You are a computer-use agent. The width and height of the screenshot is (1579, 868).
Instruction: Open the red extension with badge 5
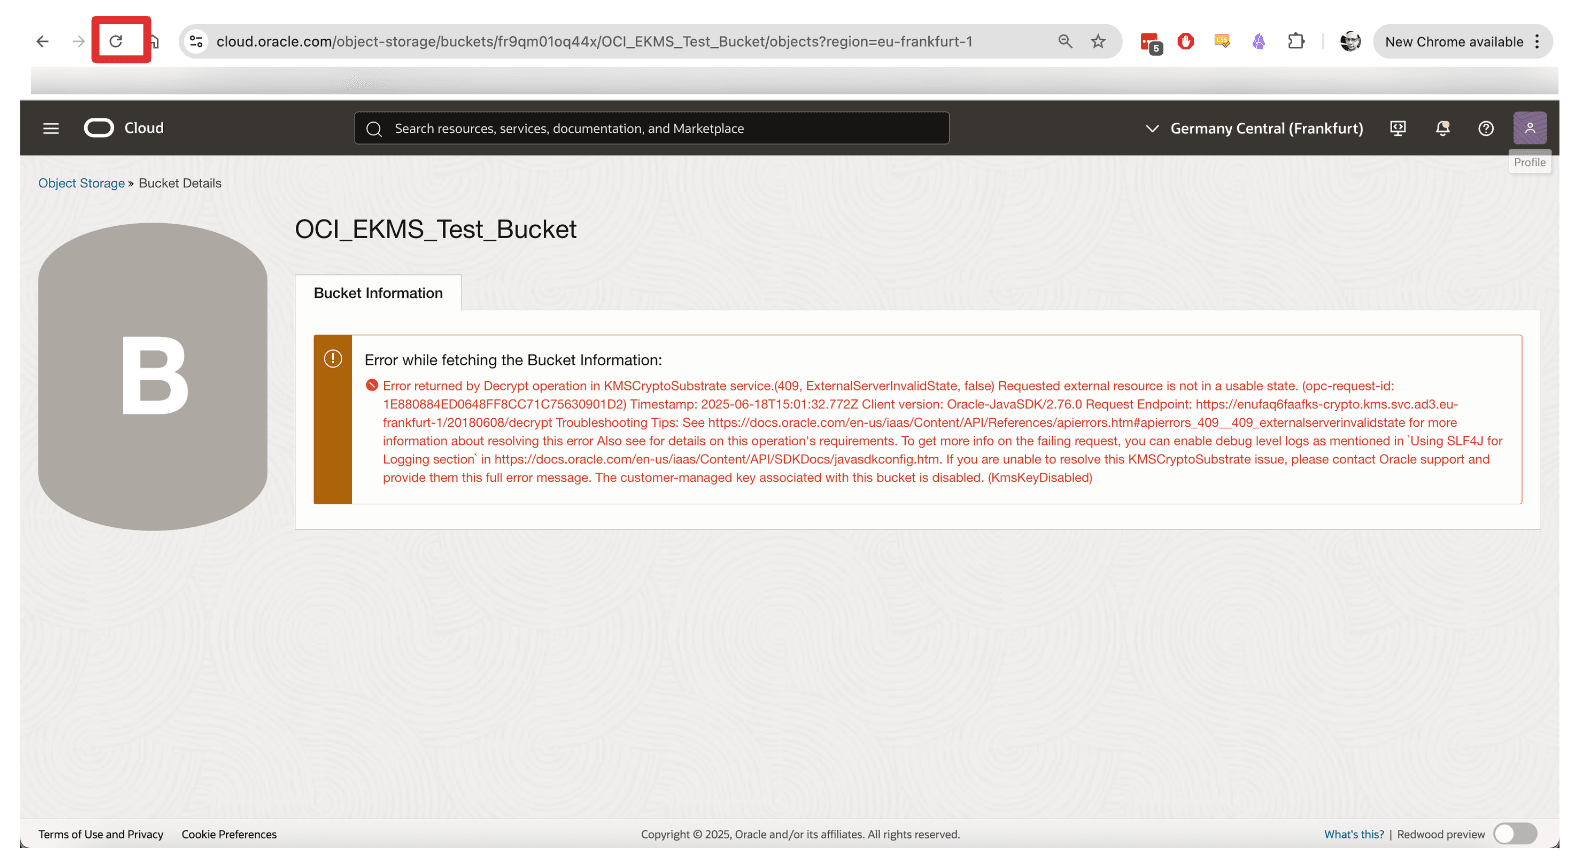pyautogui.click(x=1151, y=43)
